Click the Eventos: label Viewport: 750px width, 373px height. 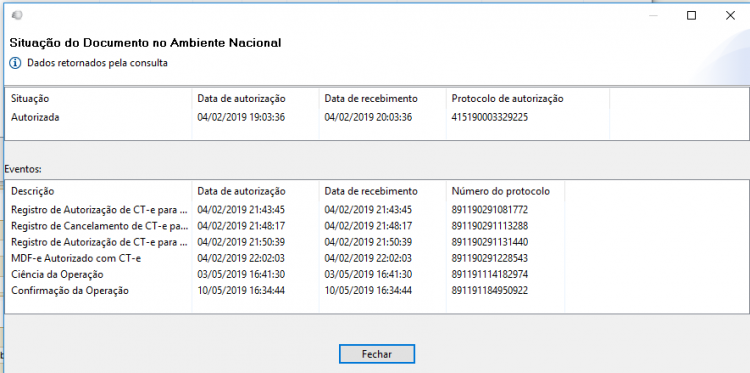23,169
